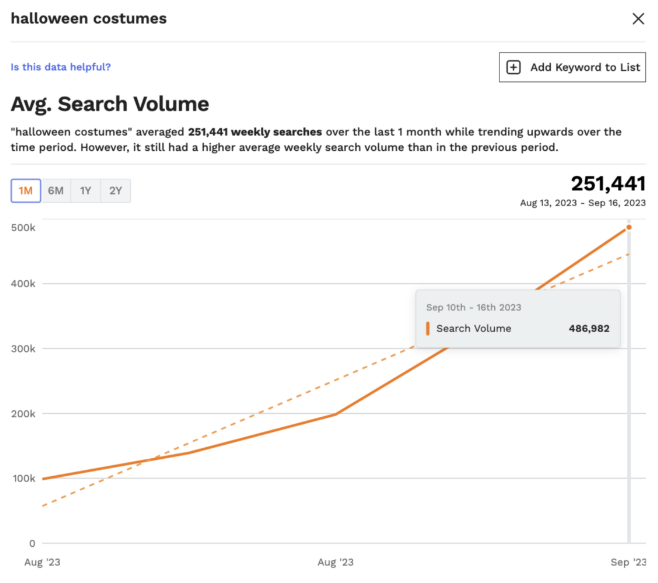
Task: Click the Avg. Search Volume heading
Action: click(x=109, y=103)
